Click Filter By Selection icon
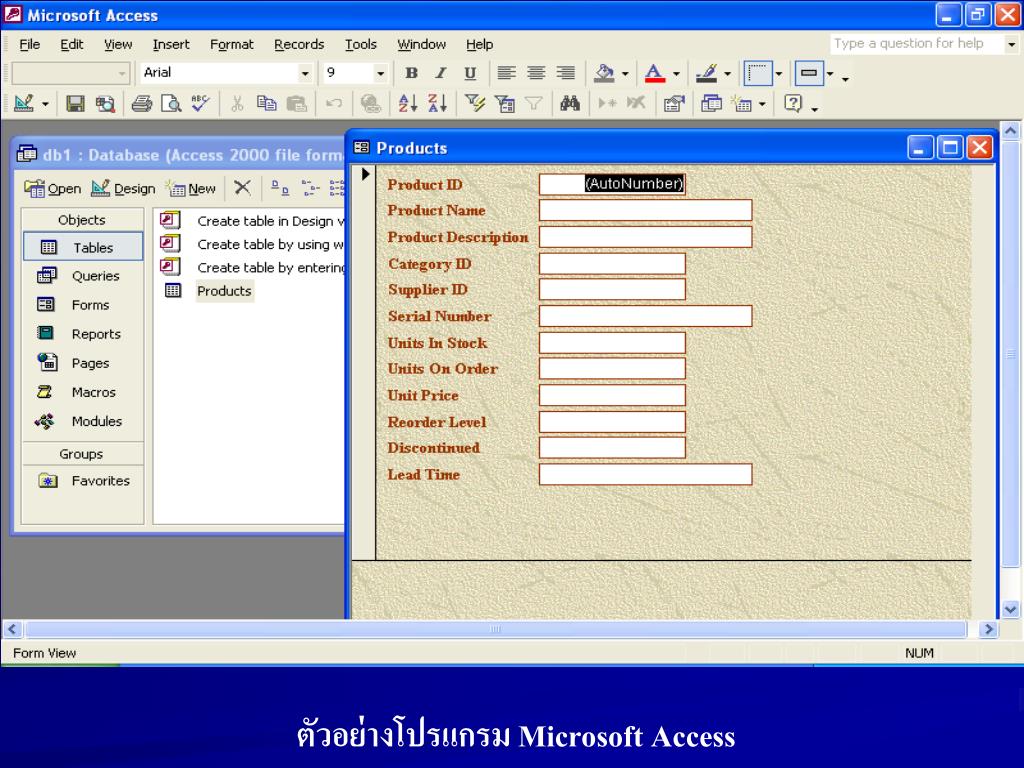Image resolution: width=1024 pixels, height=768 pixels. tap(475, 103)
